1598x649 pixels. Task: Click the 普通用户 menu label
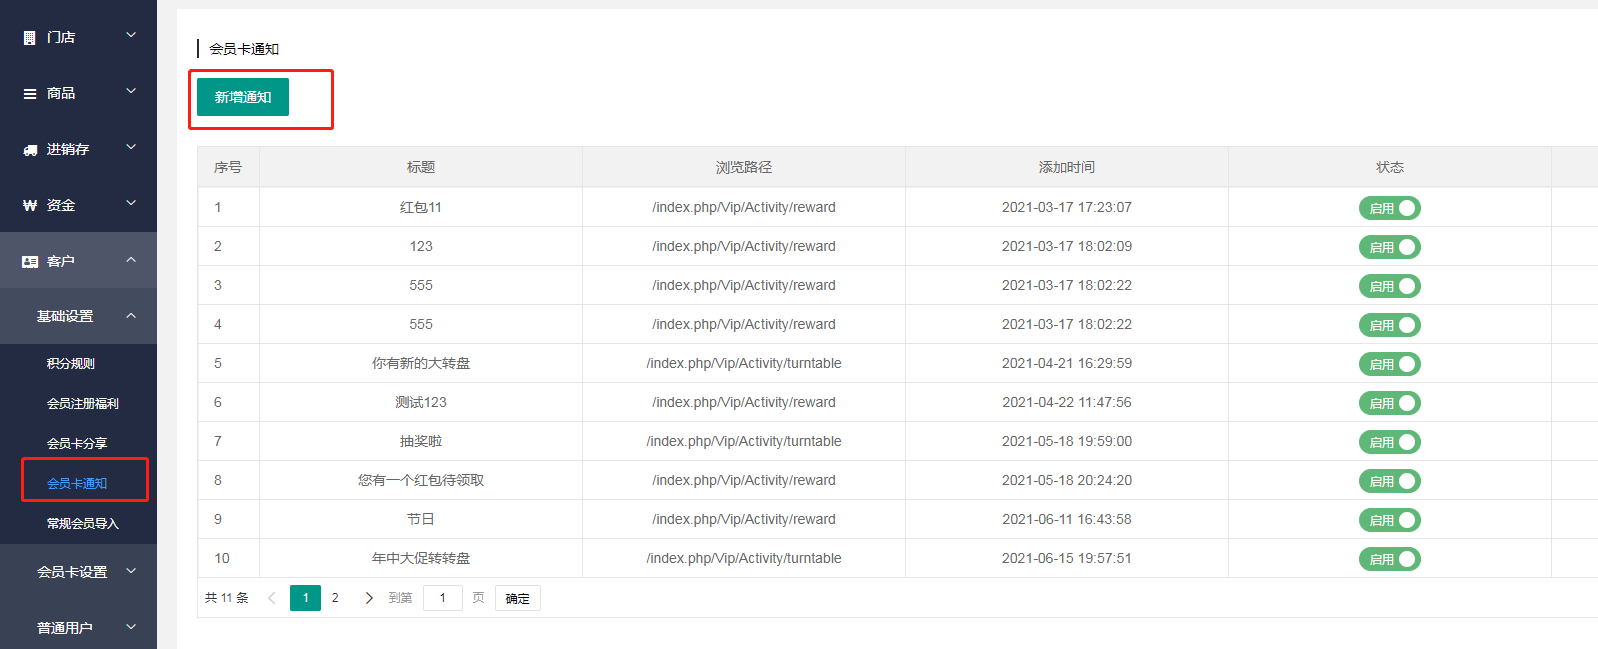(x=65, y=628)
